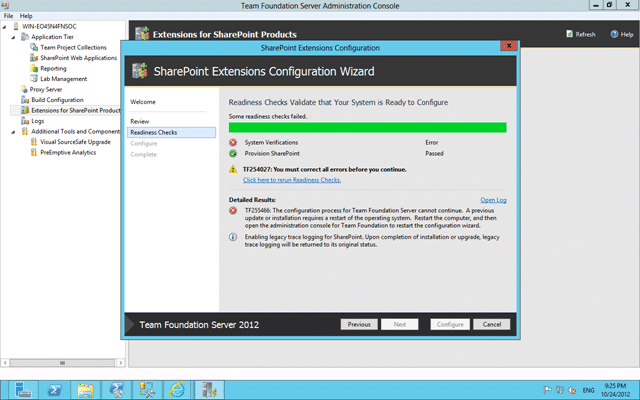Click the Configure button in wizard footer
The height and width of the screenshot is (400, 640).
point(450,324)
